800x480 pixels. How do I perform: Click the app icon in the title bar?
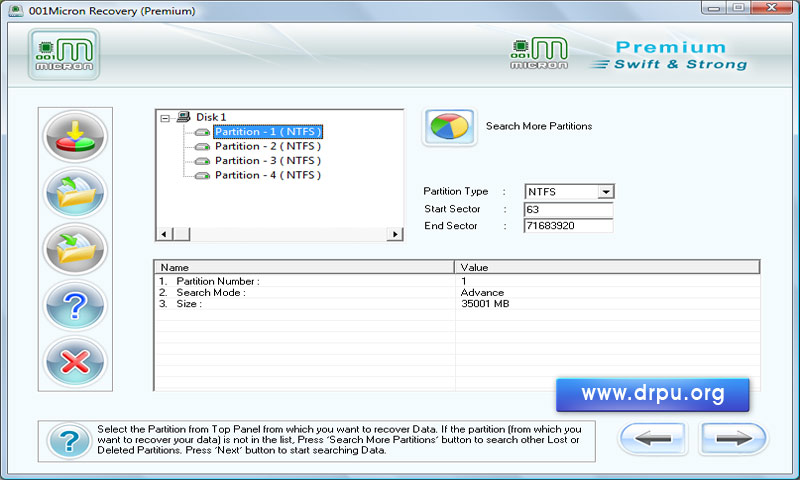click(16, 11)
